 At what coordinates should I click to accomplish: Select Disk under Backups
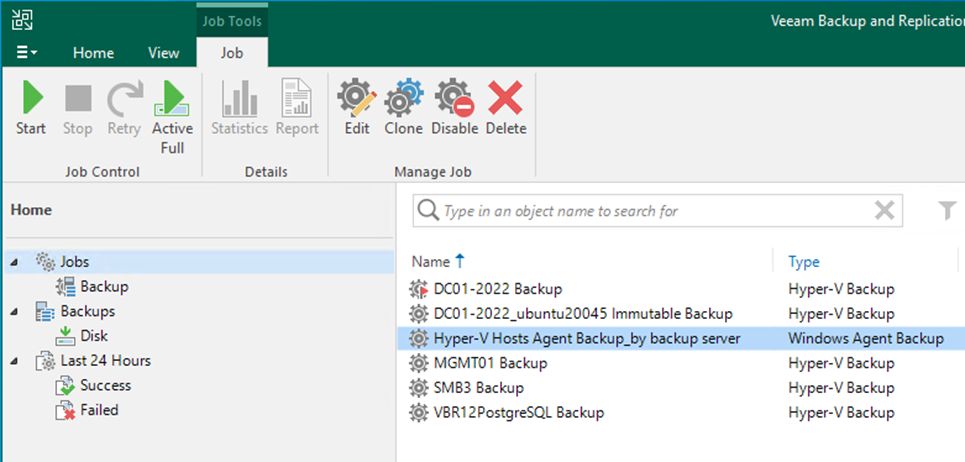(x=94, y=335)
